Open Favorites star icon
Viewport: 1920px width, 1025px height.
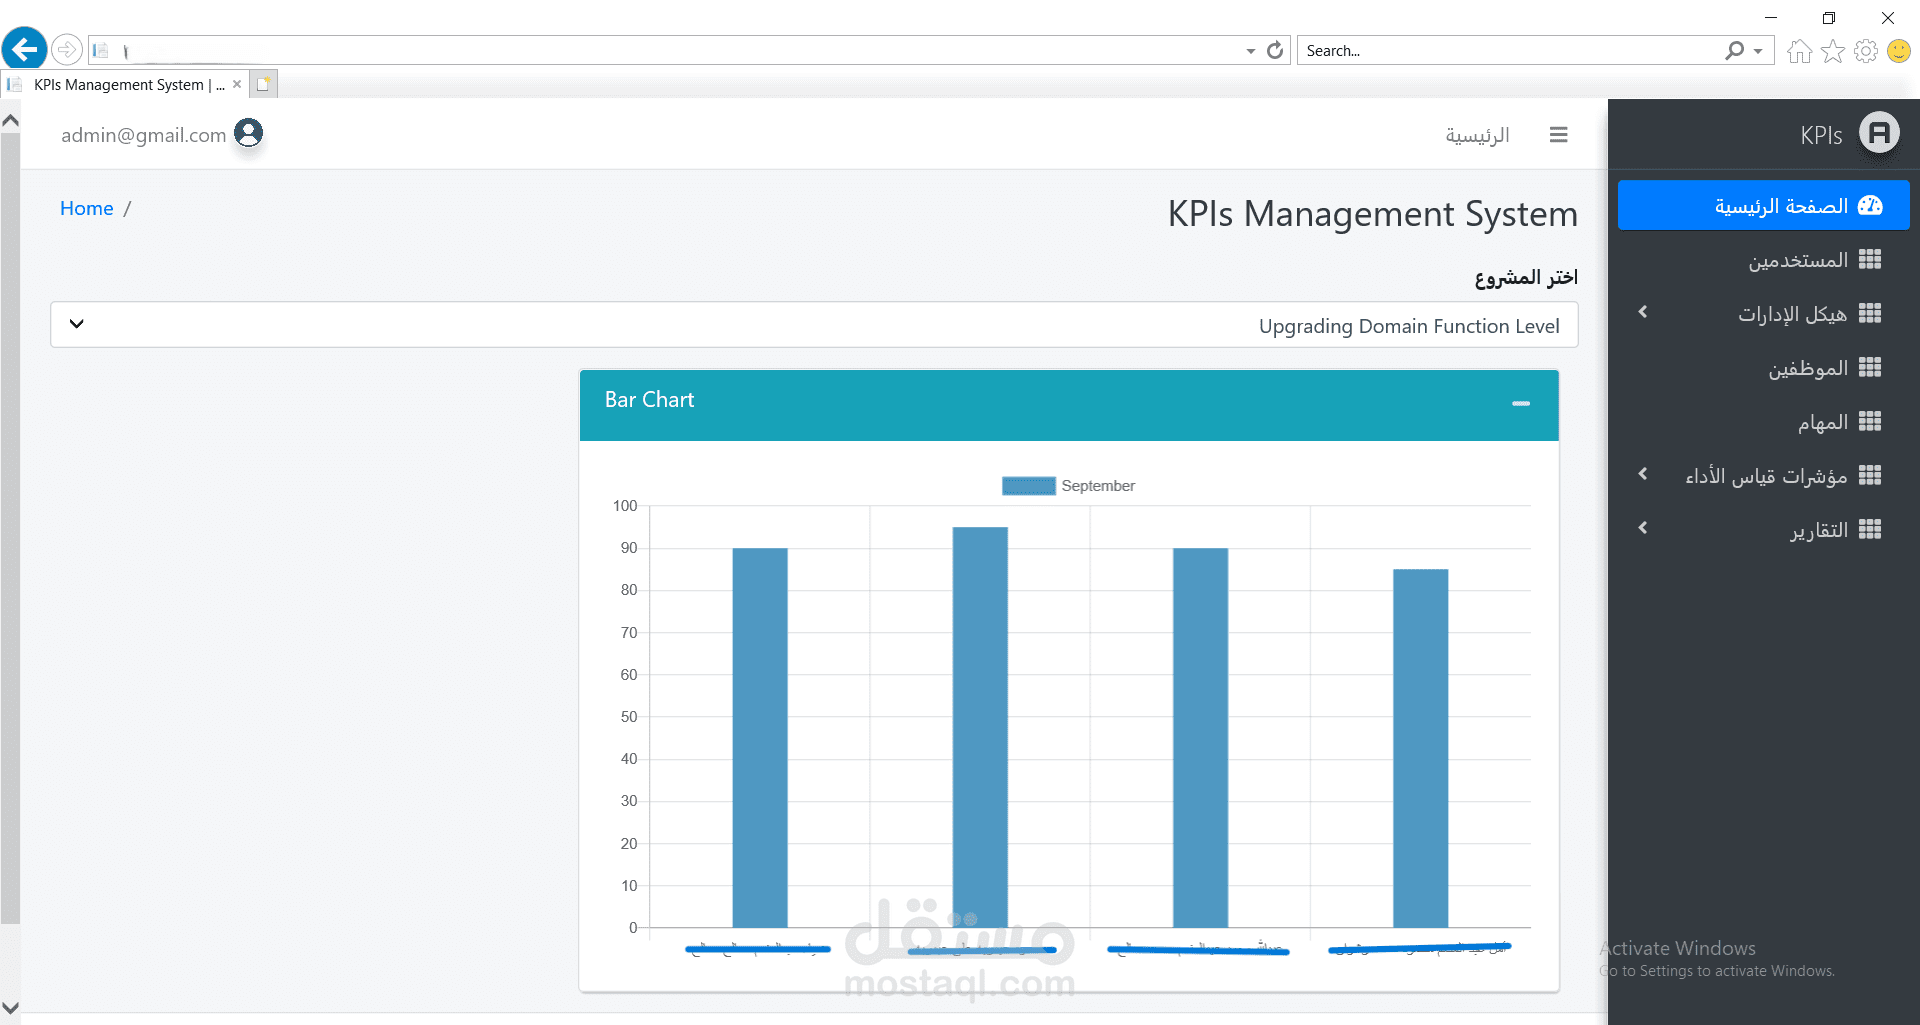[x=1832, y=51]
